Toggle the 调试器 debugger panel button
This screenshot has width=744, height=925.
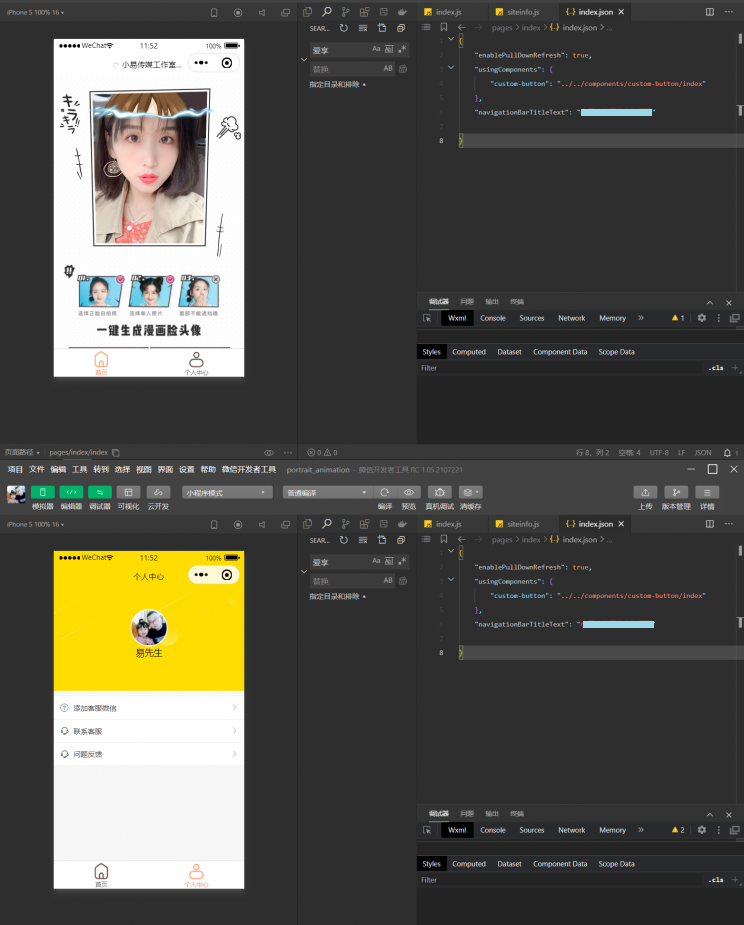tap(100, 492)
